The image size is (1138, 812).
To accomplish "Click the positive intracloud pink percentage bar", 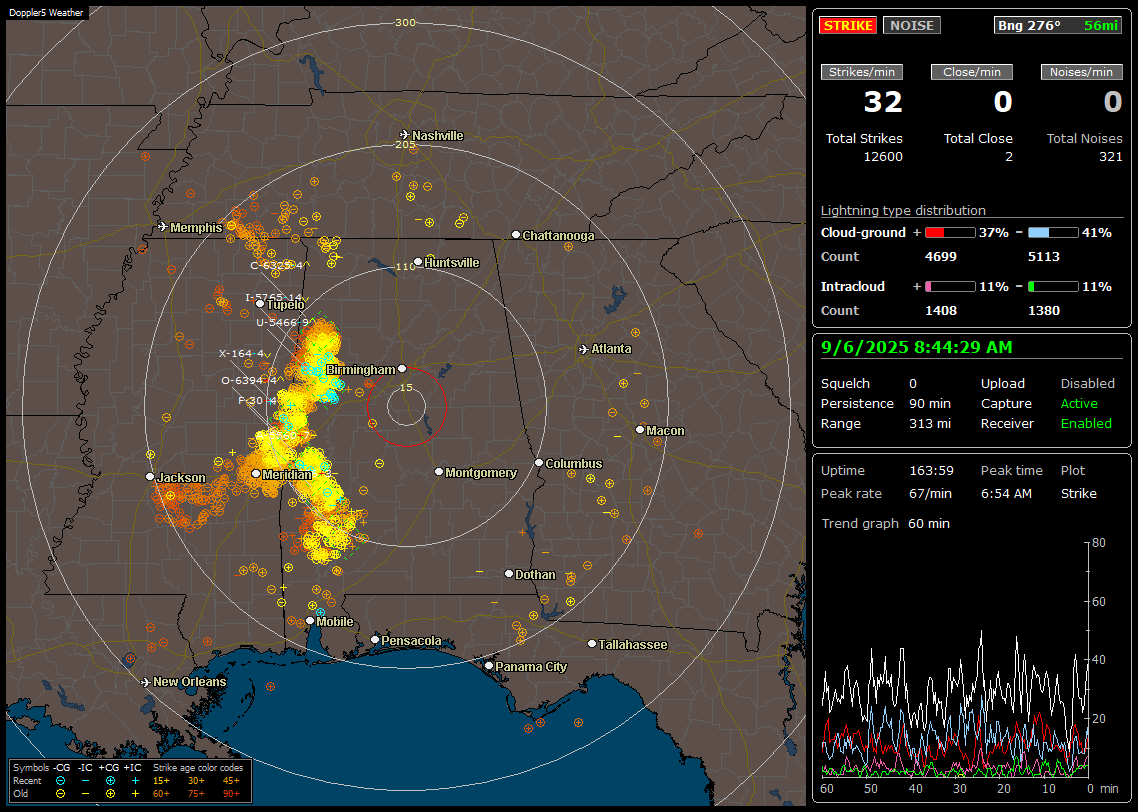I will 950,287.
